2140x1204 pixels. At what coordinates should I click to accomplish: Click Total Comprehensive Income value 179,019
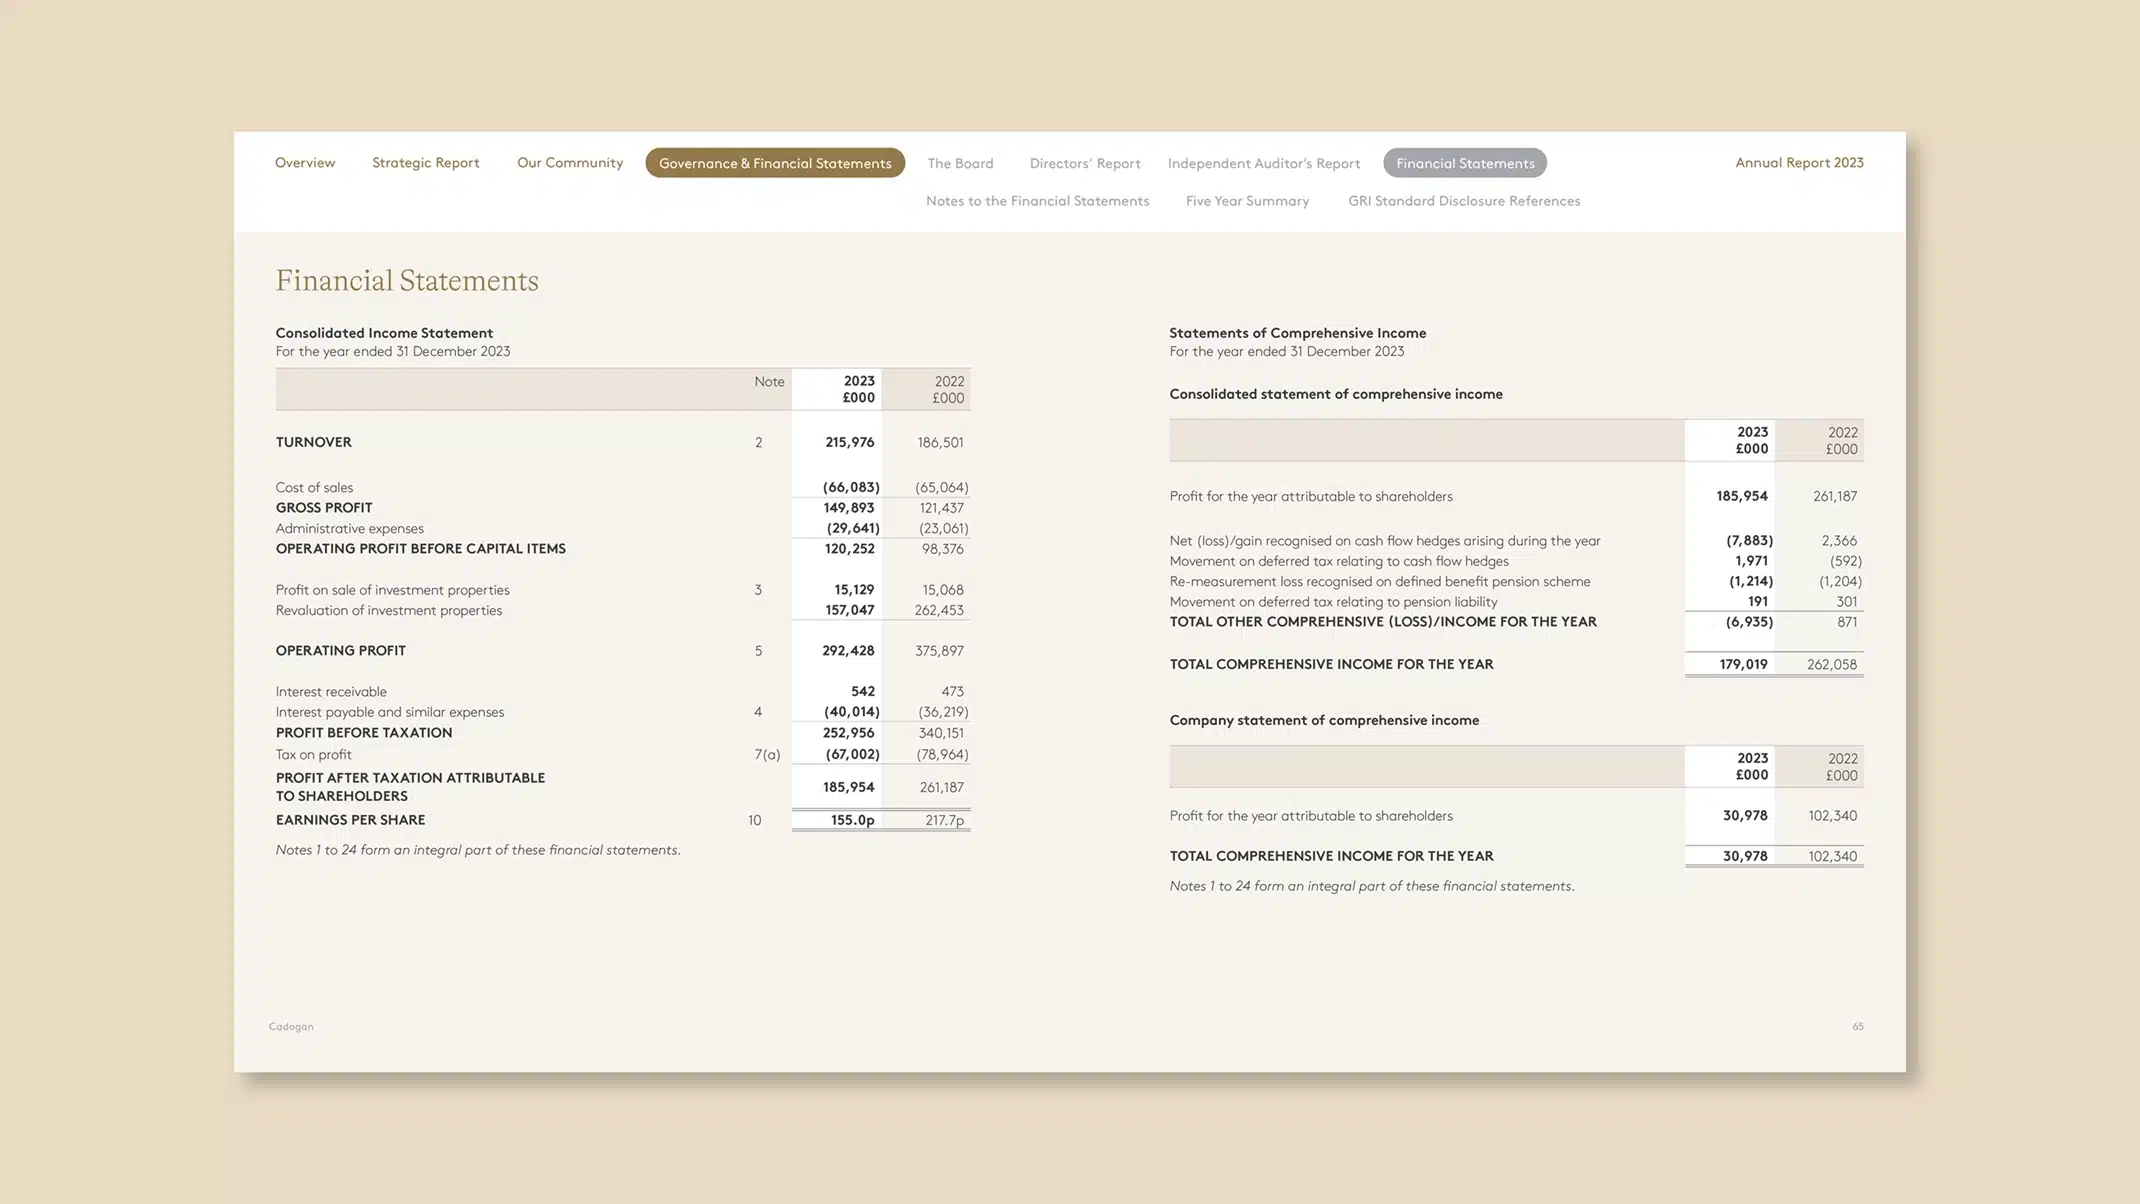click(1742, 664)
